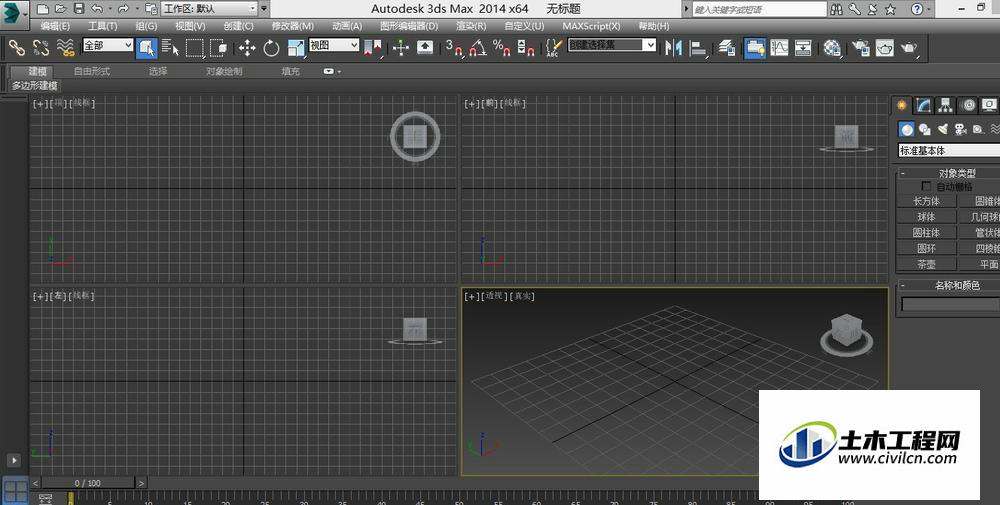Image resolution: width=1000 pixels, height=505 pixels.
Task: Click the 多边形建模 panel label
Action: (x=34, y=85)
